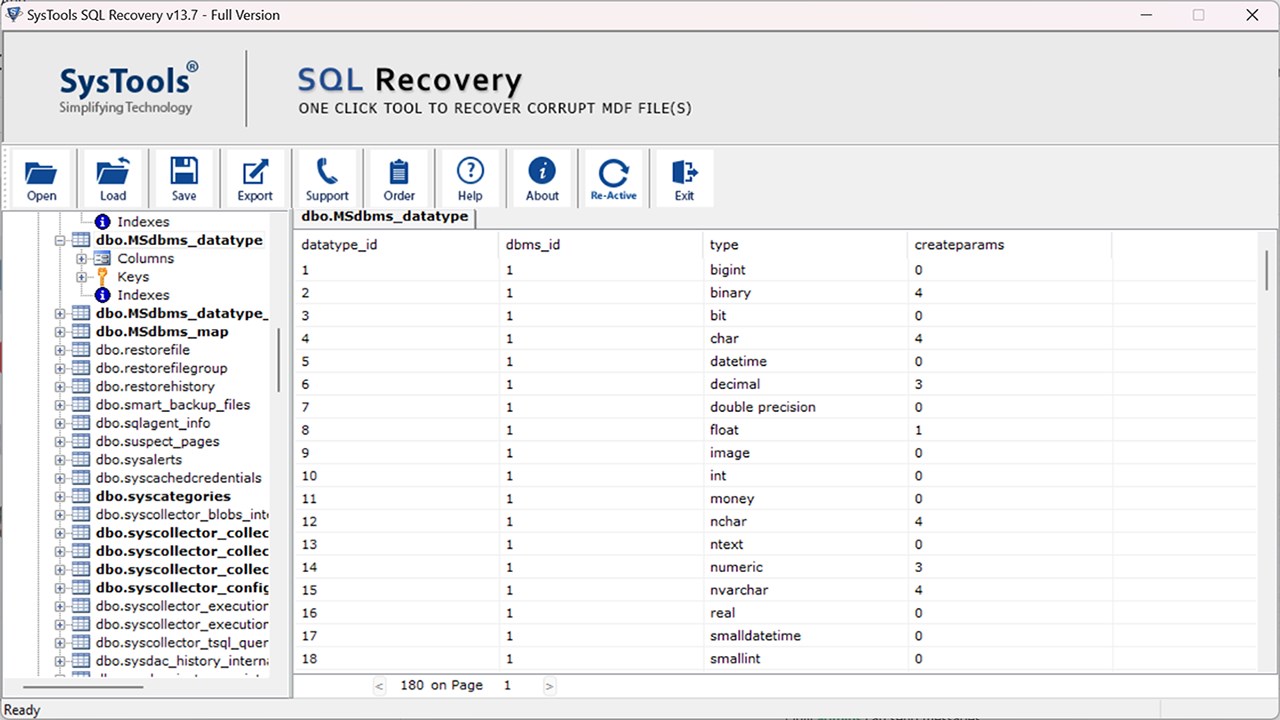This screenshot has width=1280, height=720.
Task: Expand the dbo.MSdbms_map node
Action: (60, 332)
